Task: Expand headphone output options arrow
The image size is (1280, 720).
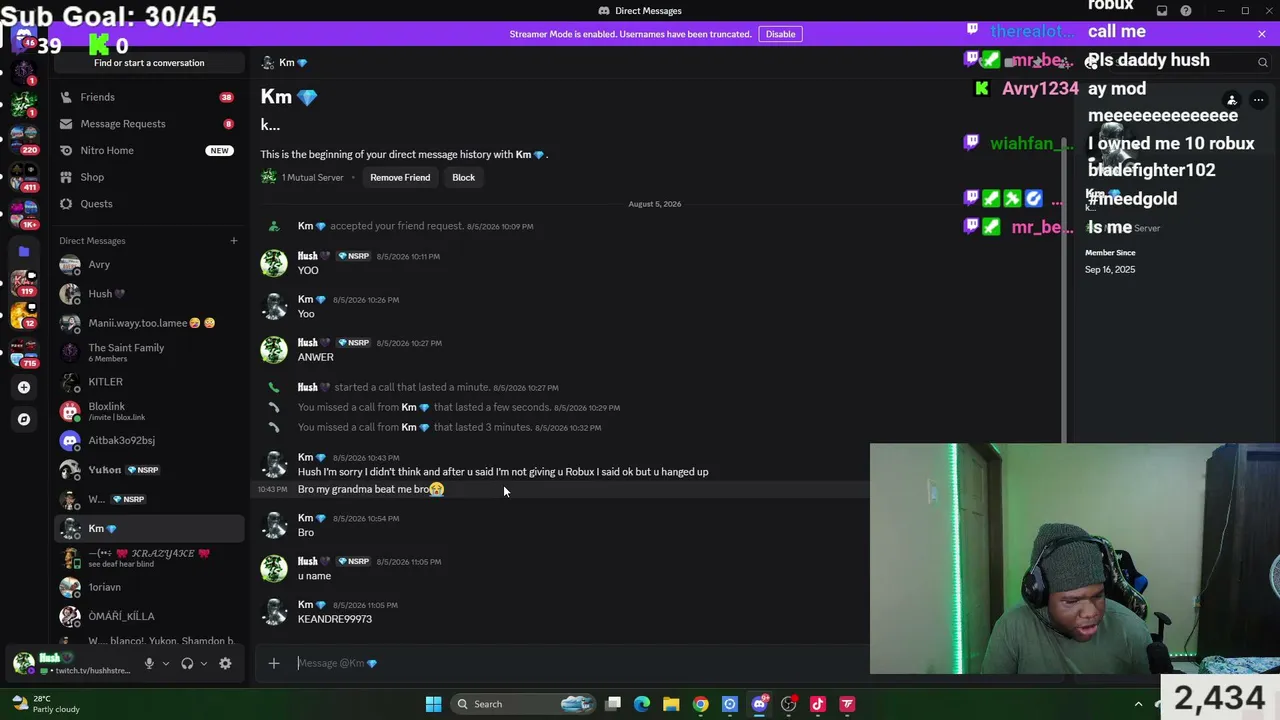Action: 204,663
